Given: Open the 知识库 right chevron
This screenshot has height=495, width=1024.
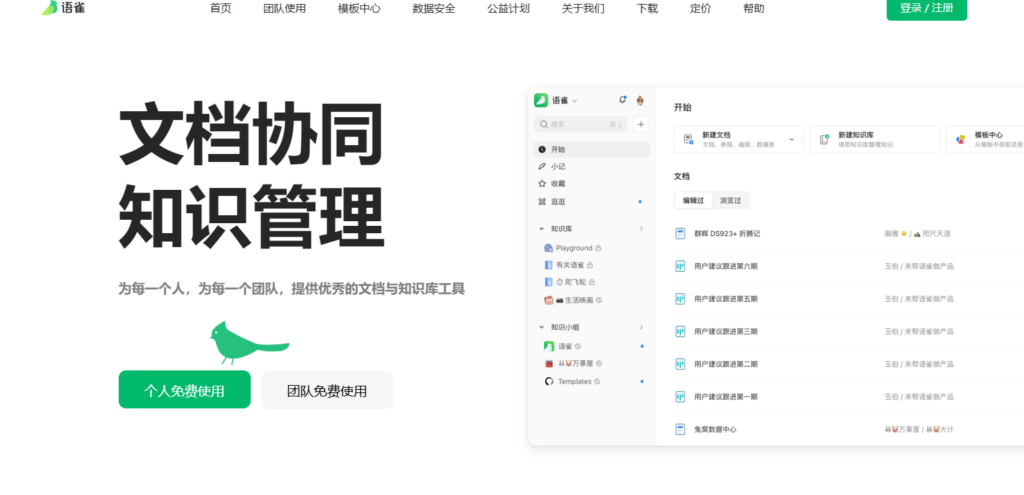Looking at the screenshot, I should click(641, 229).
